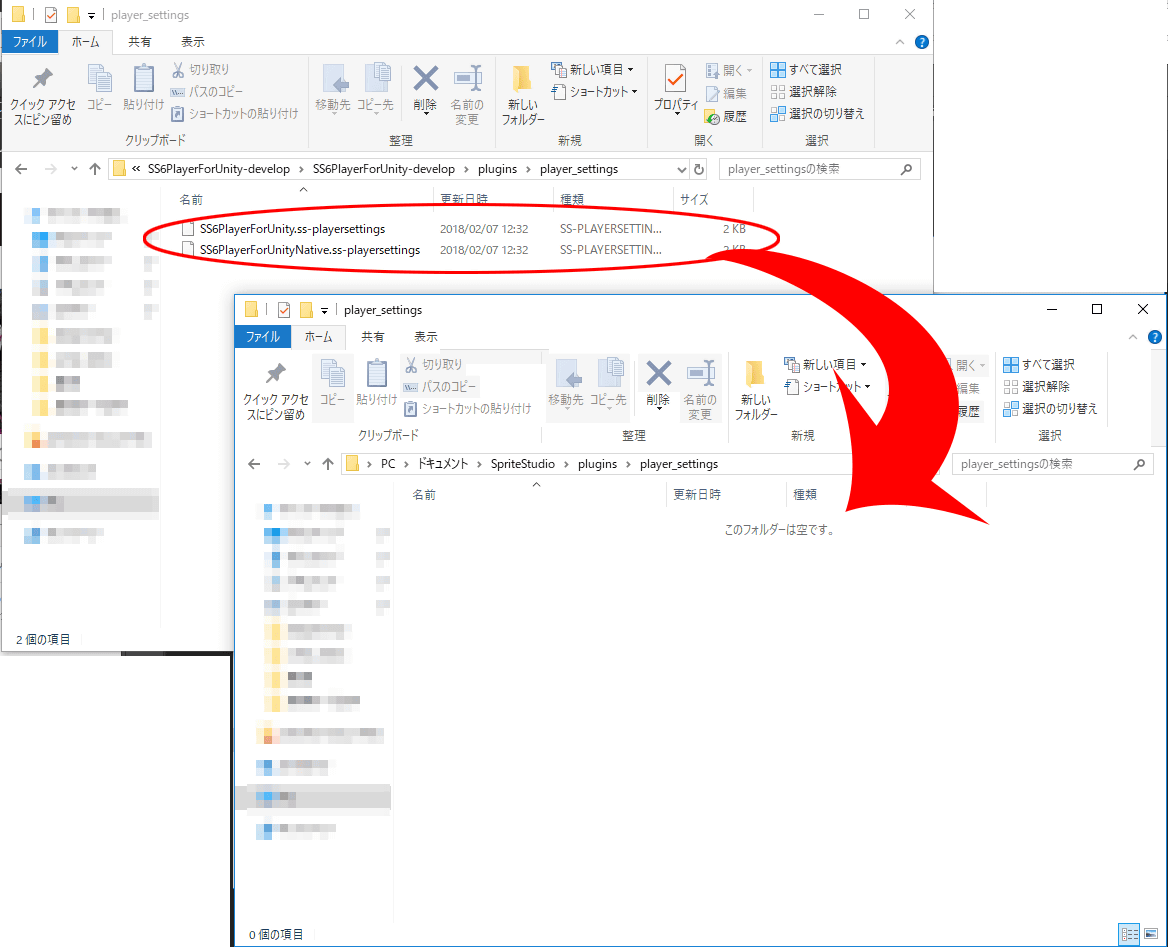The height and width of the screenshot is (947, 1168).
Task: Open 共有 tab in back window
Action: coord(140,42)
